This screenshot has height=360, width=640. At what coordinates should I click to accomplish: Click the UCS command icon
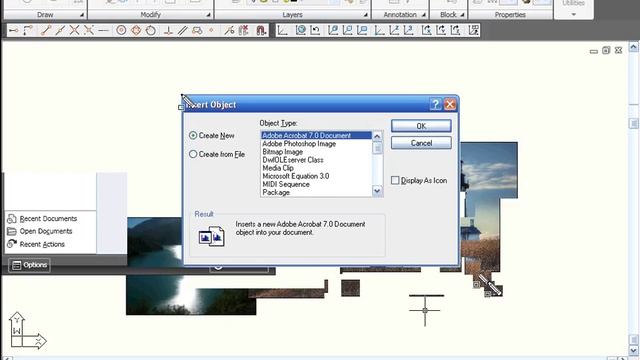pyautogui.click(x=282, y=30)
